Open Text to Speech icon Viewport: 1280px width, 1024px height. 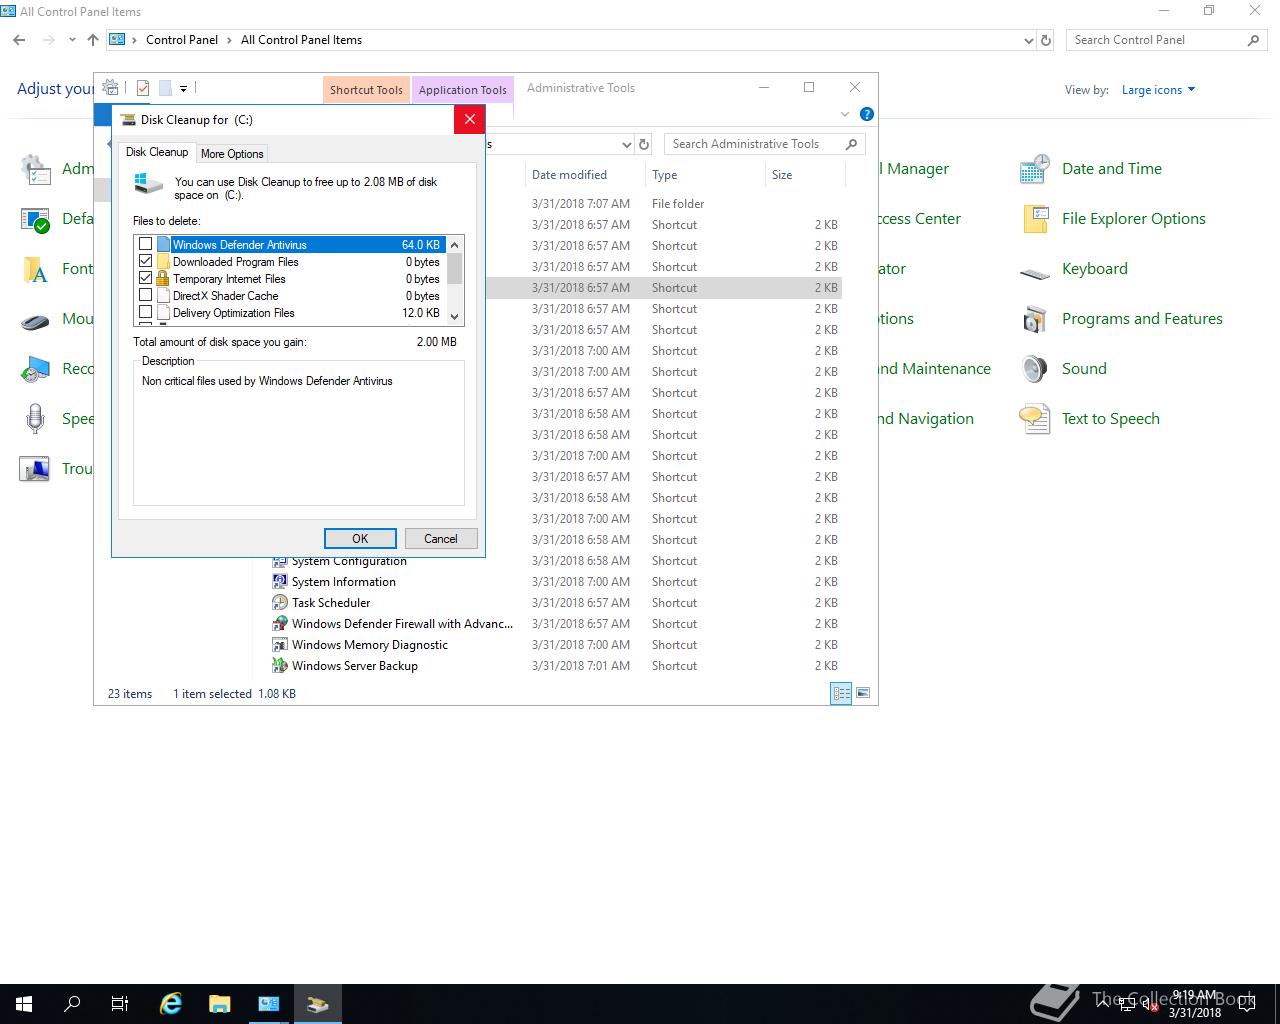click(x=1035, y=419)
